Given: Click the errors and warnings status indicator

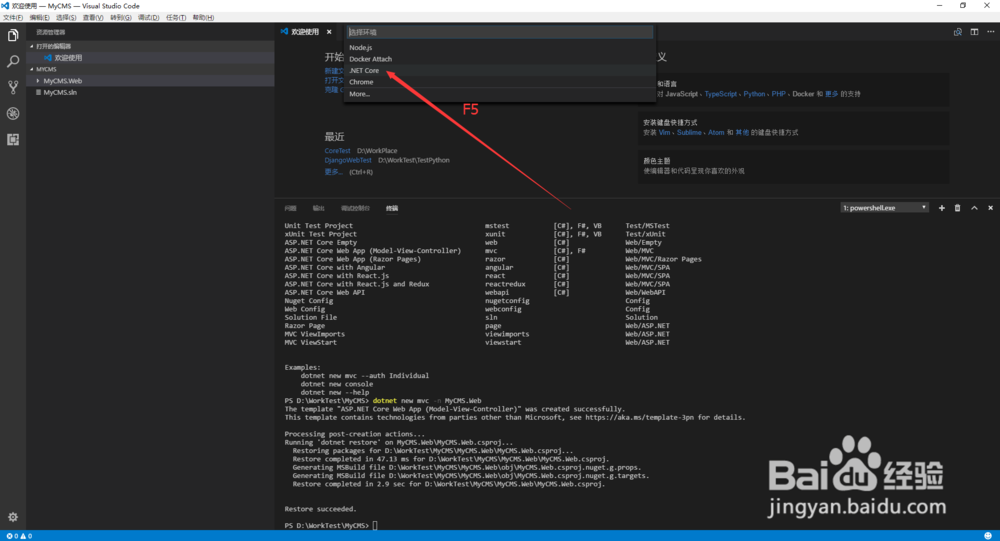Looking at the screenshot, I should (x=19, y=536).
